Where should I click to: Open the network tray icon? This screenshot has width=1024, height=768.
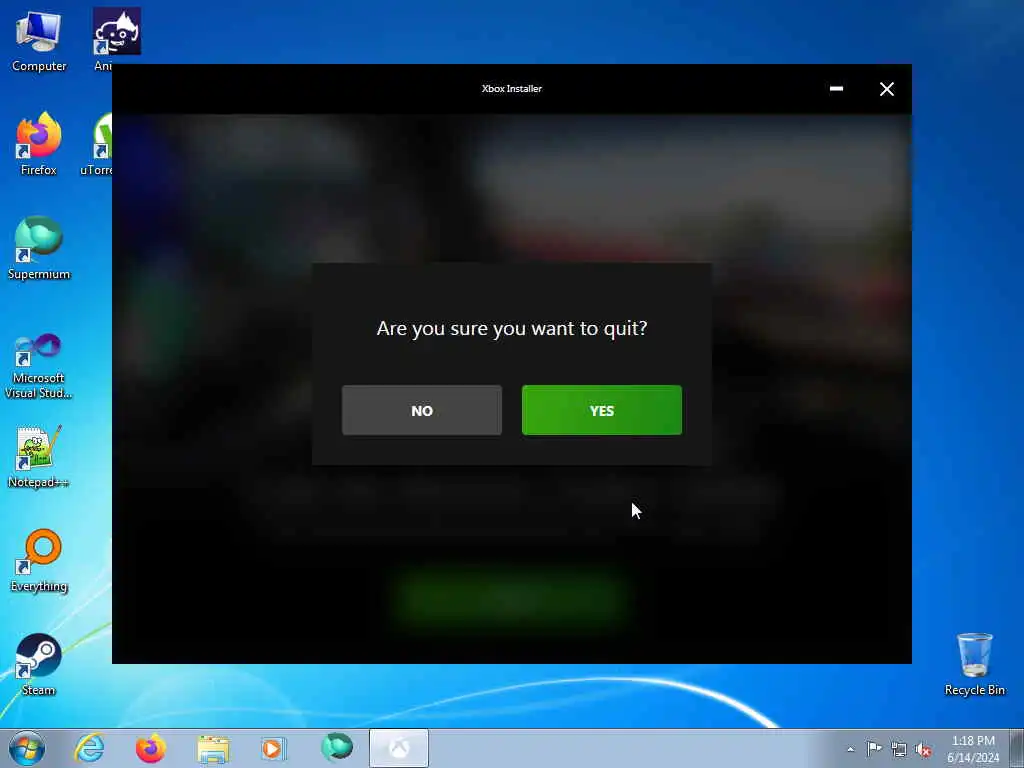click(x=899, y=750)
